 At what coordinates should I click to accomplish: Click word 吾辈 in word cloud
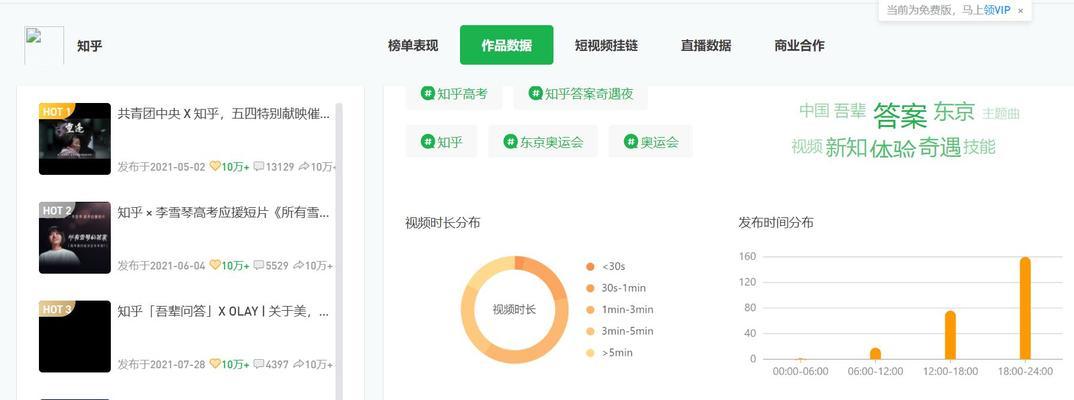click(849, 110)
